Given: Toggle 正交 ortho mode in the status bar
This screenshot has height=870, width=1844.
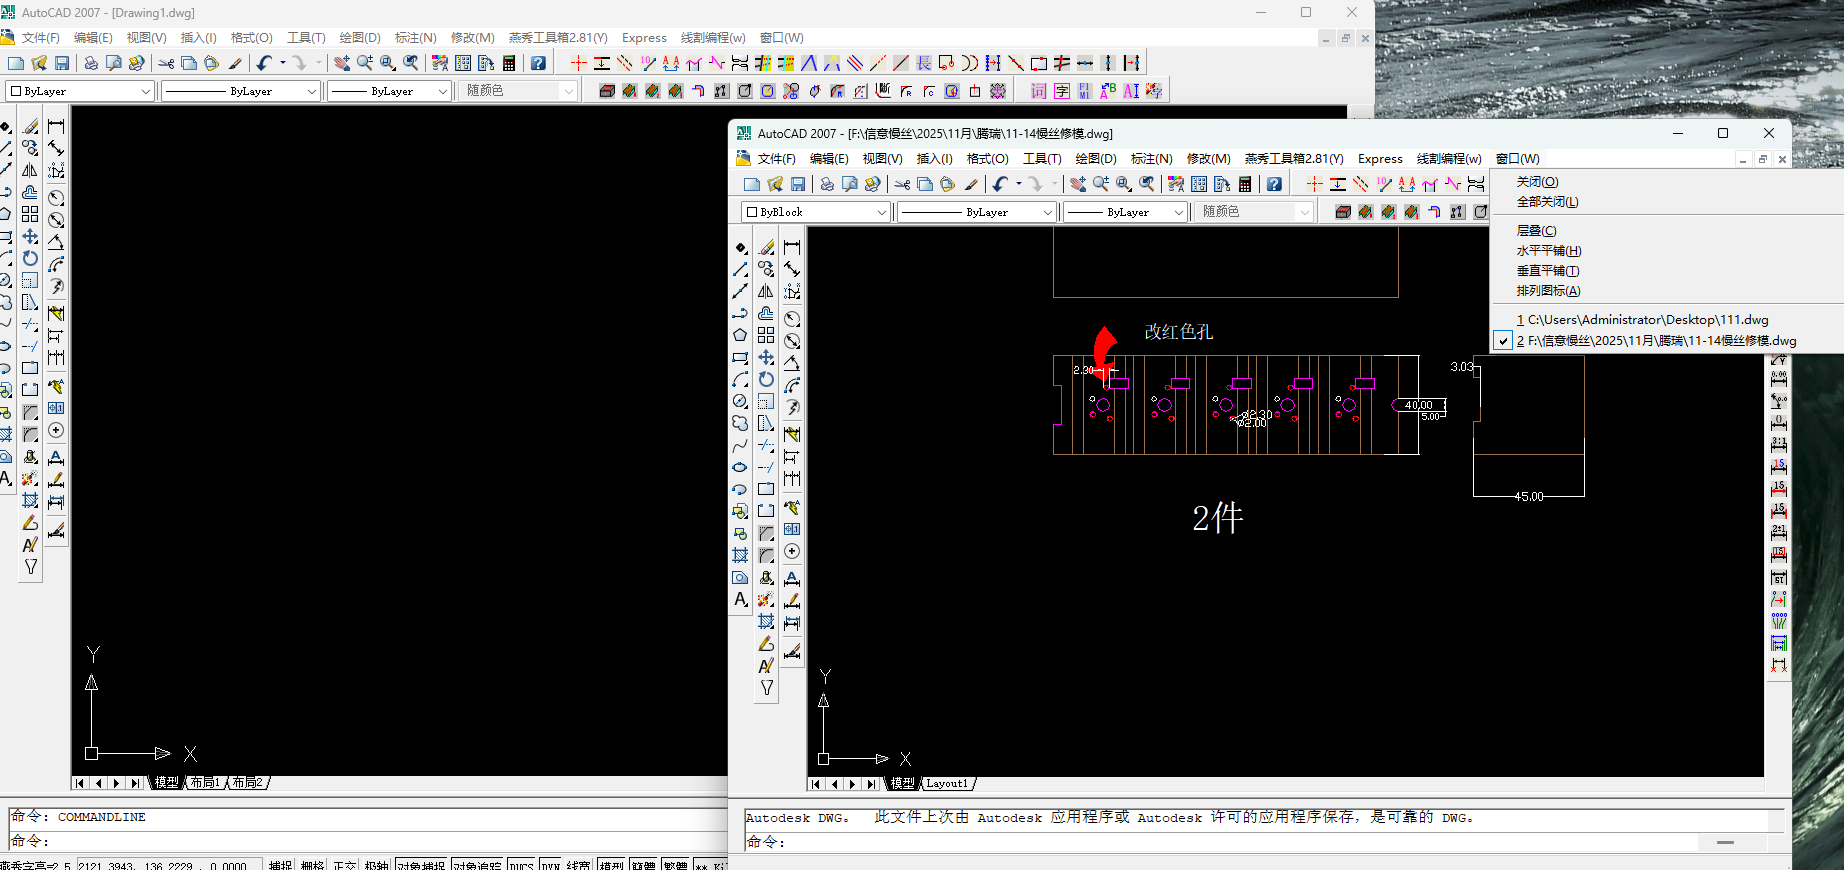Looking at the screenshot, I should coord(344,865).
